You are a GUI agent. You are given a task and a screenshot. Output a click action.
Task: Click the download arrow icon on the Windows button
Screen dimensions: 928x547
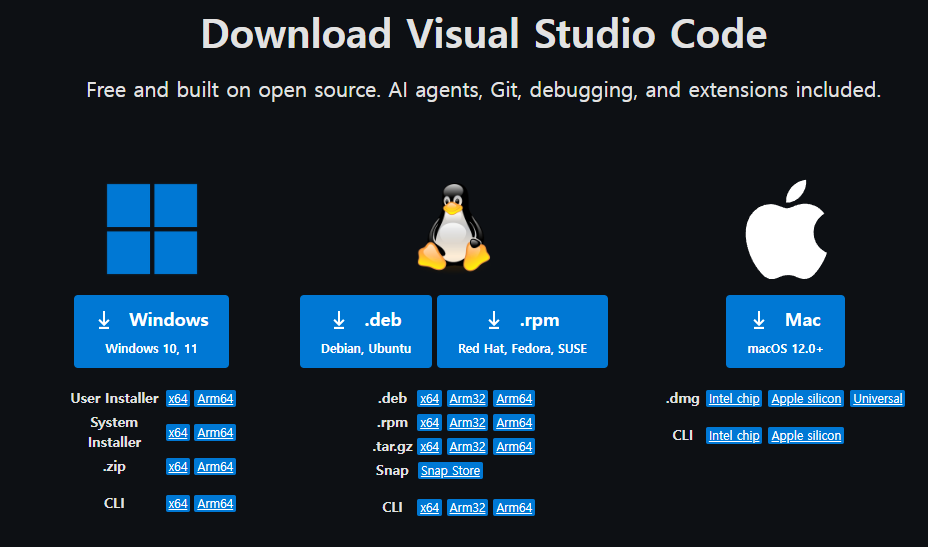(104, 320)
